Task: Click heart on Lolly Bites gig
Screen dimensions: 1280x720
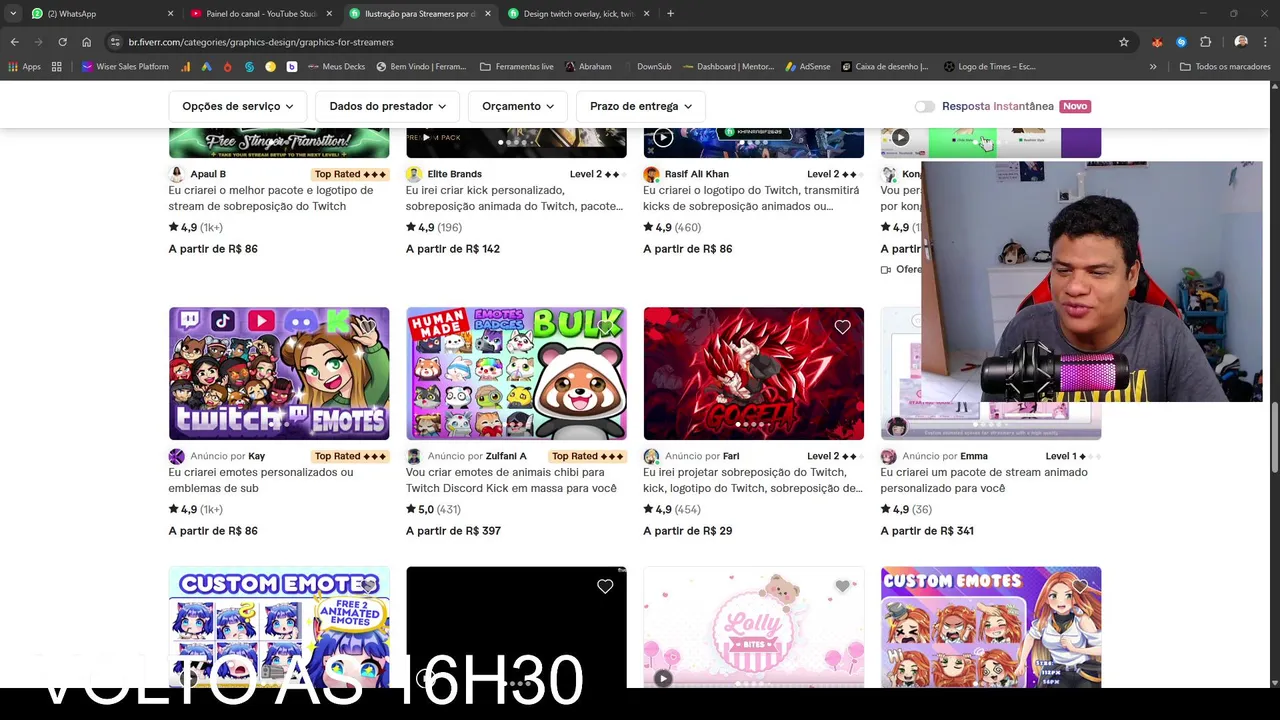Action: point(842,587)
